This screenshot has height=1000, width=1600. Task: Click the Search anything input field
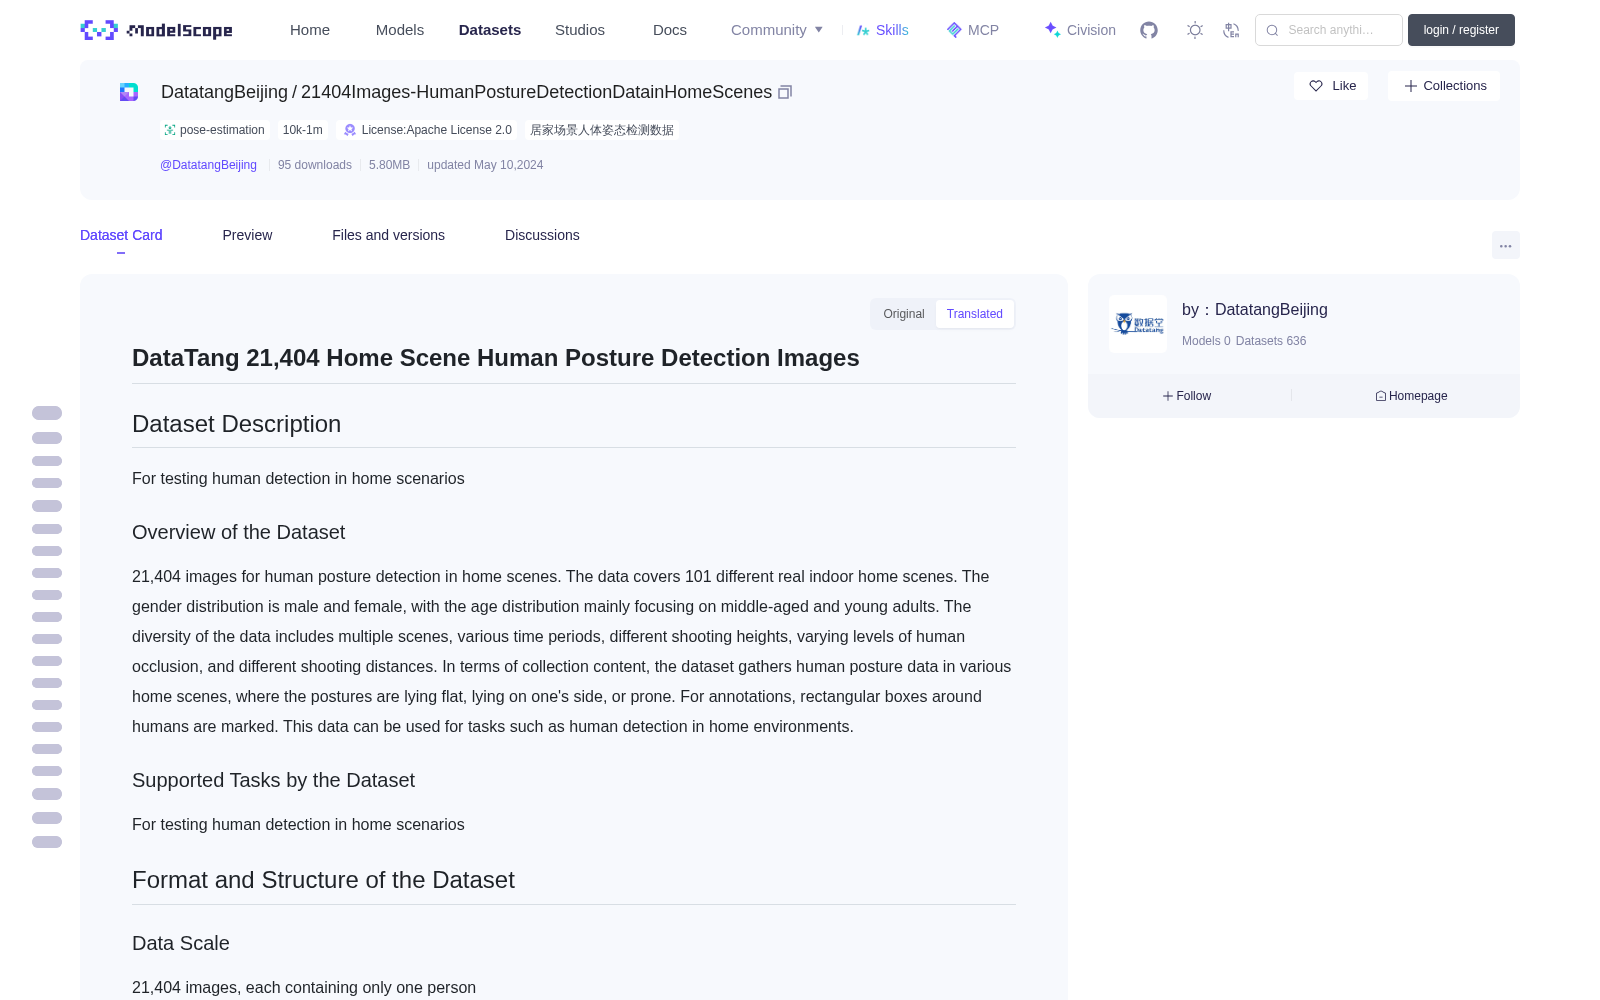point(1329,30)
